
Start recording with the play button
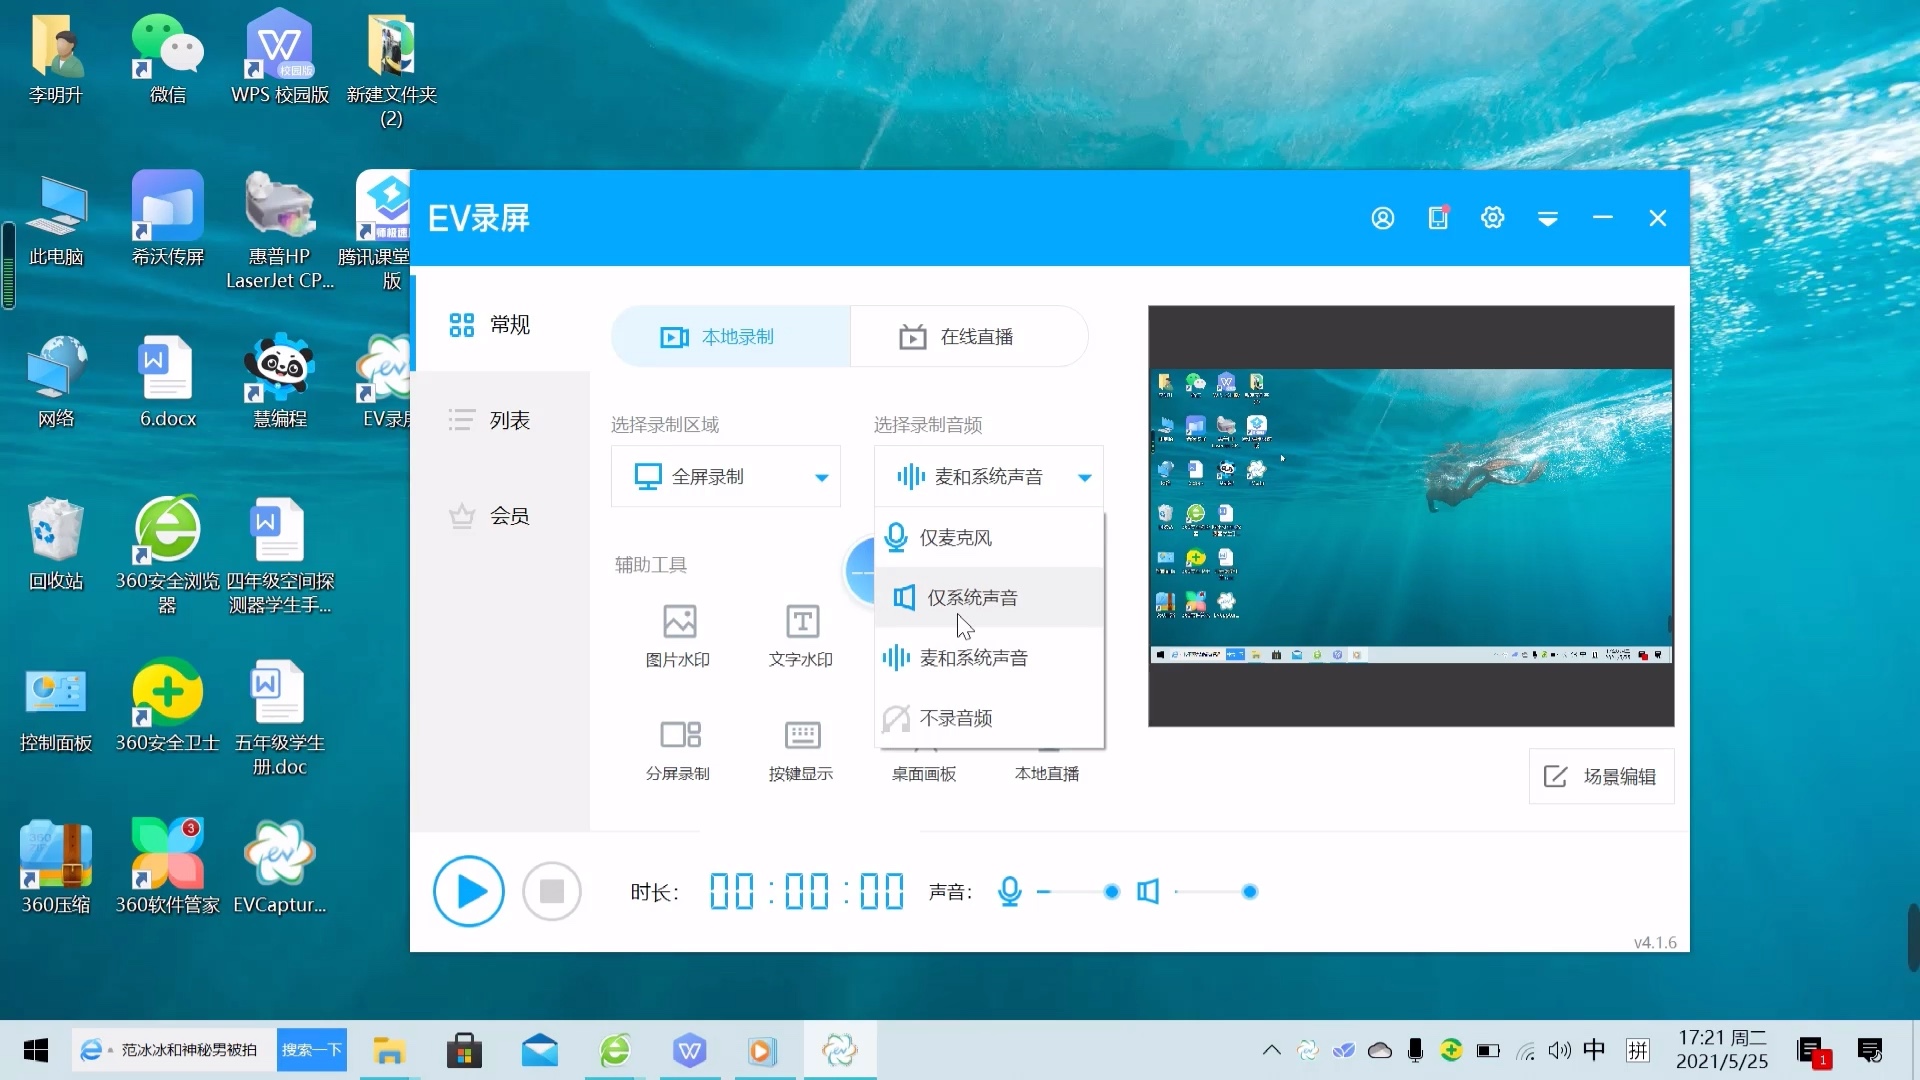[469, 891]
